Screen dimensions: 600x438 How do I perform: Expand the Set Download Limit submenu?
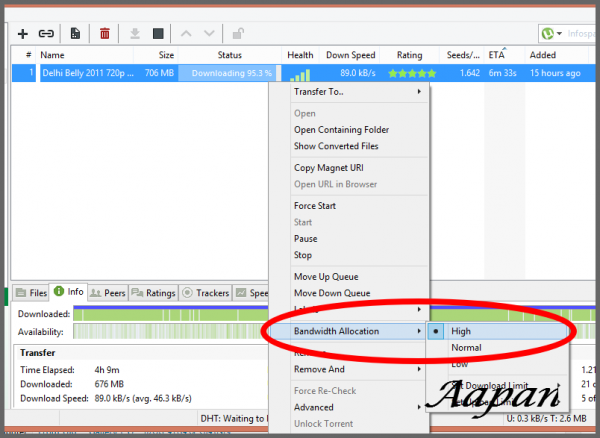[497, 386]
